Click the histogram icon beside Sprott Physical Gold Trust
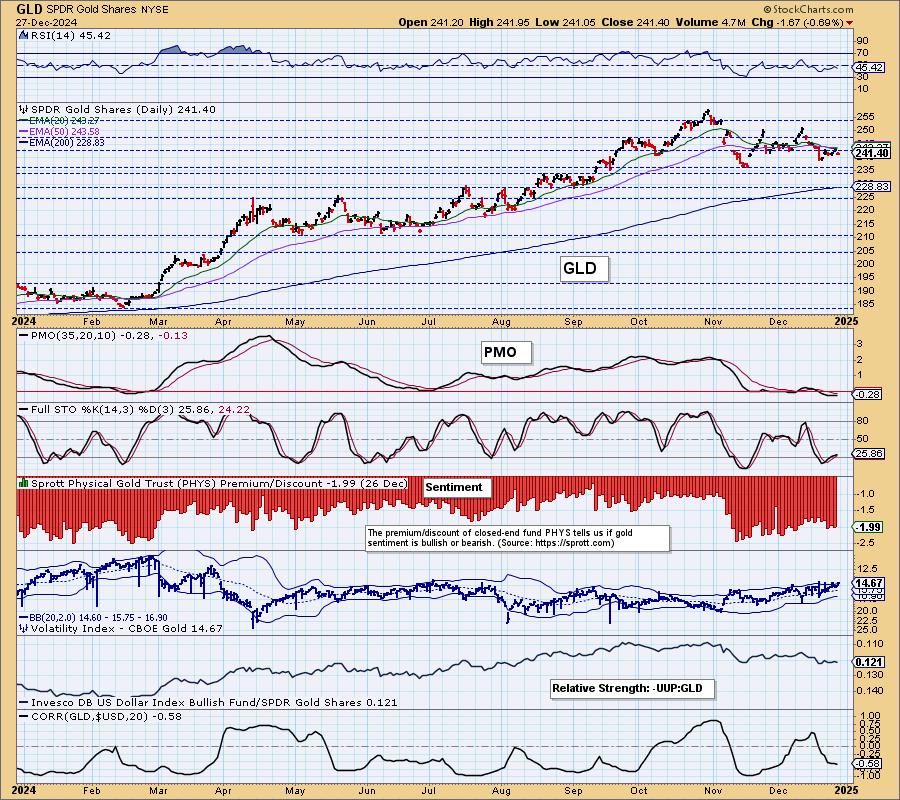The image size is (900, 800). [x=24, y=483]
